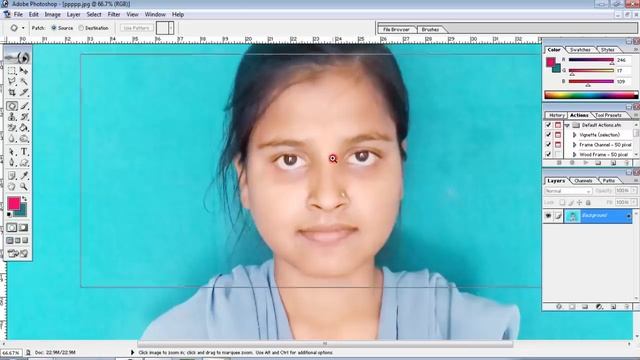Open the Filter menu
The image size is (640, 360).
(114, 14)
